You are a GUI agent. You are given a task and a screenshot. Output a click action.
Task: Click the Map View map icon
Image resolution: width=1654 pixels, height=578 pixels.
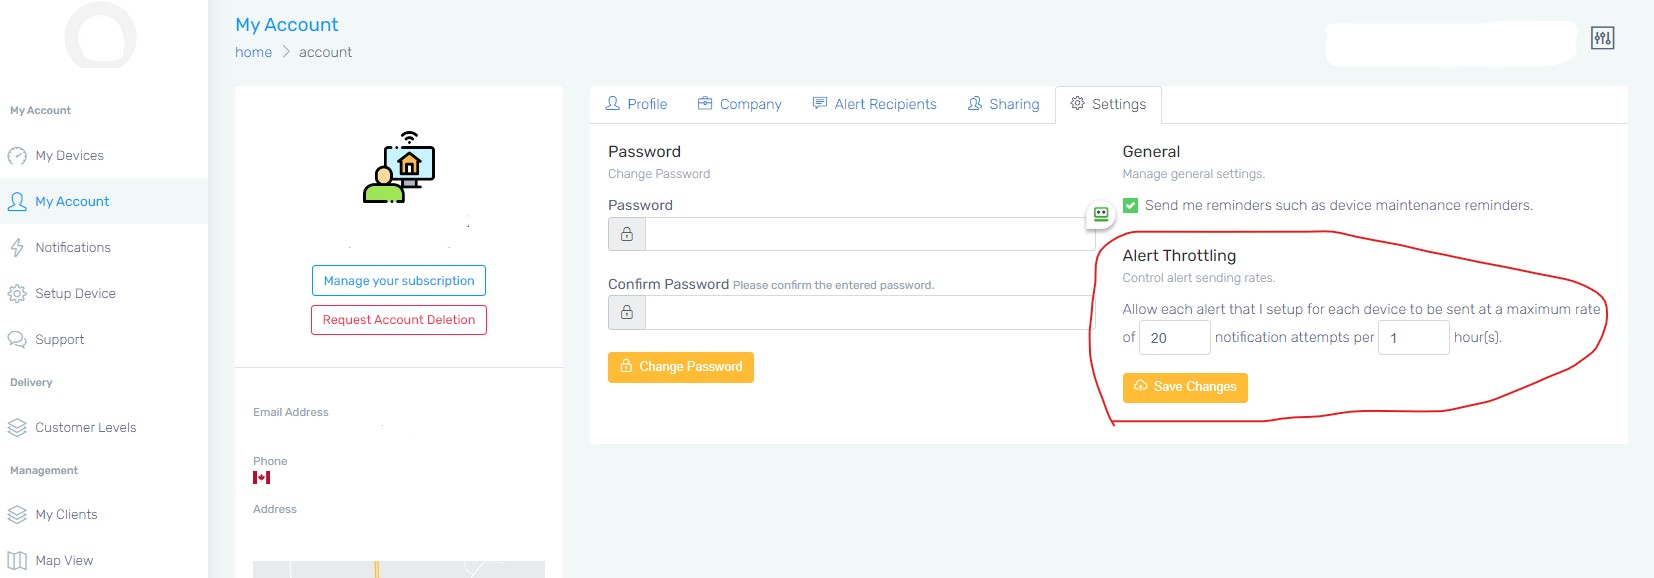(17, 561)
